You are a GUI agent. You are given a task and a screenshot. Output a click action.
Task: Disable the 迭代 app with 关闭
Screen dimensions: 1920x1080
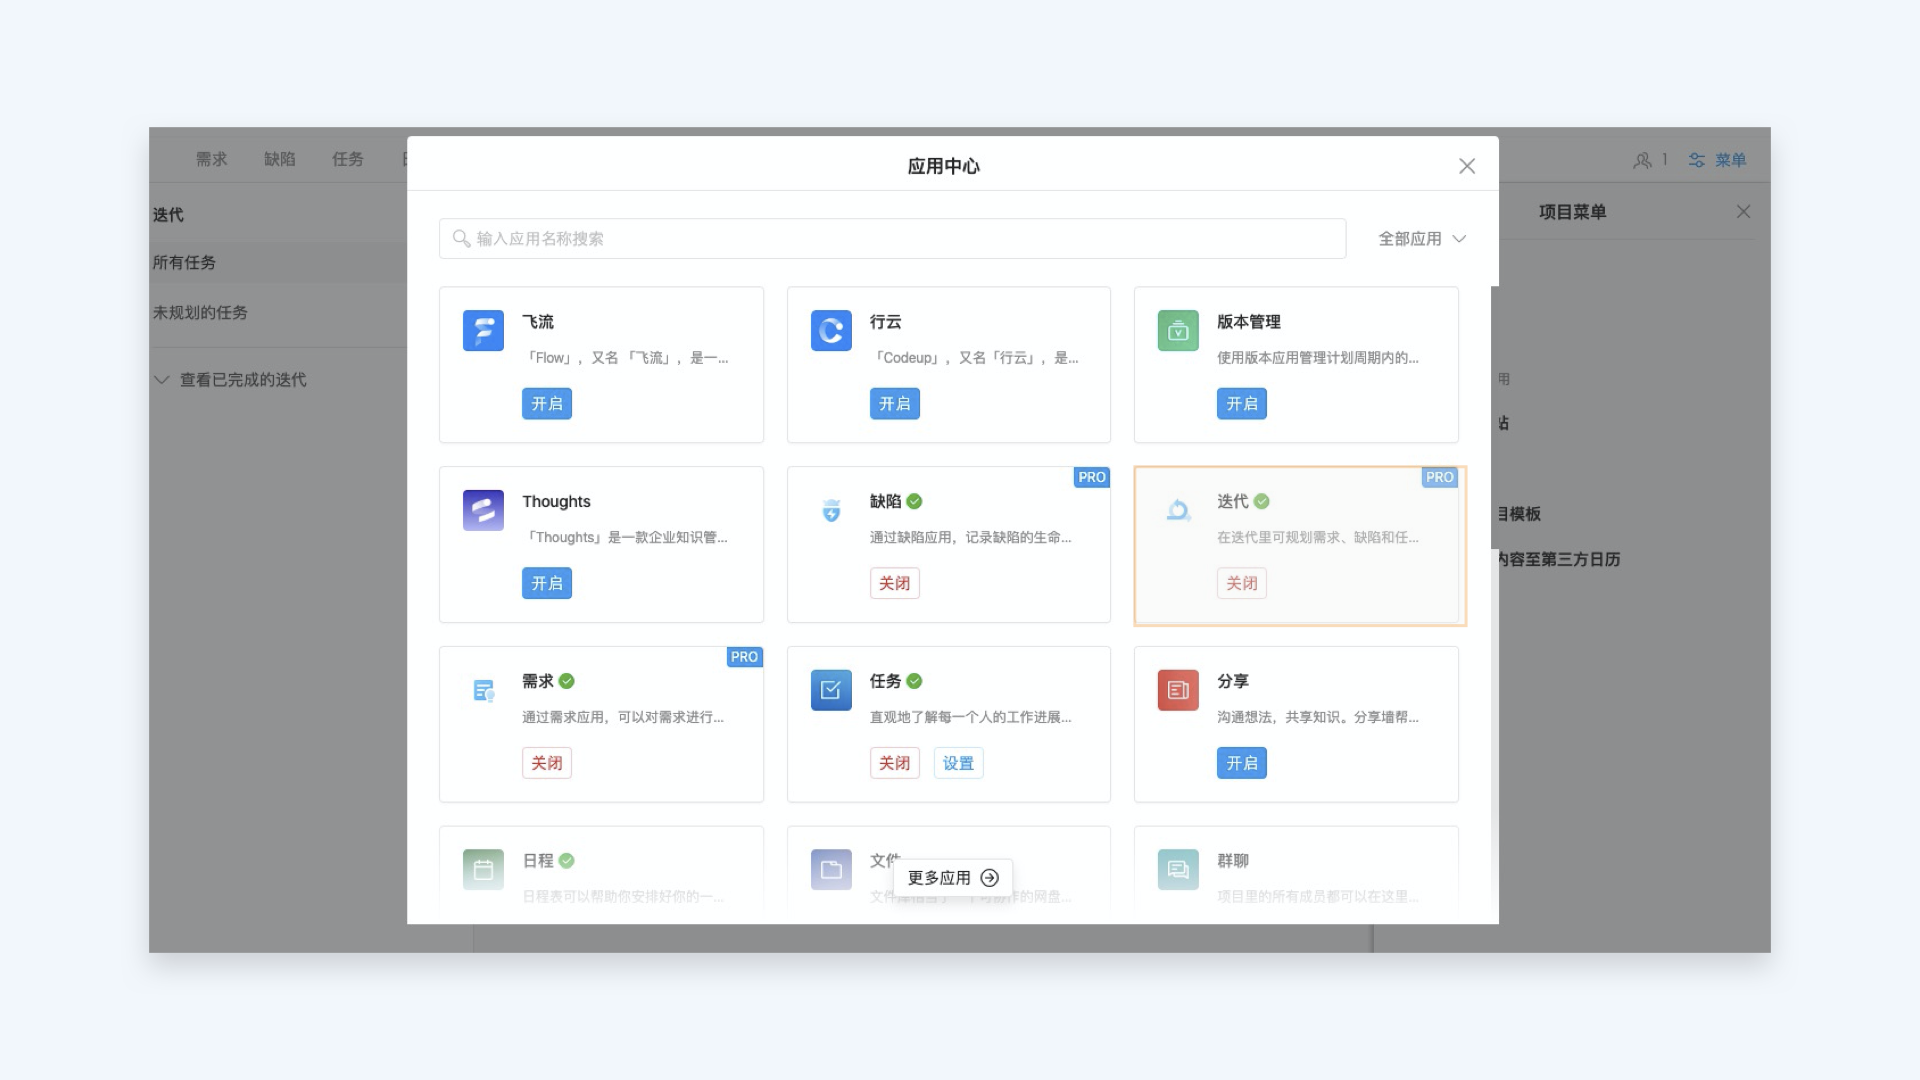point(1242,583)
